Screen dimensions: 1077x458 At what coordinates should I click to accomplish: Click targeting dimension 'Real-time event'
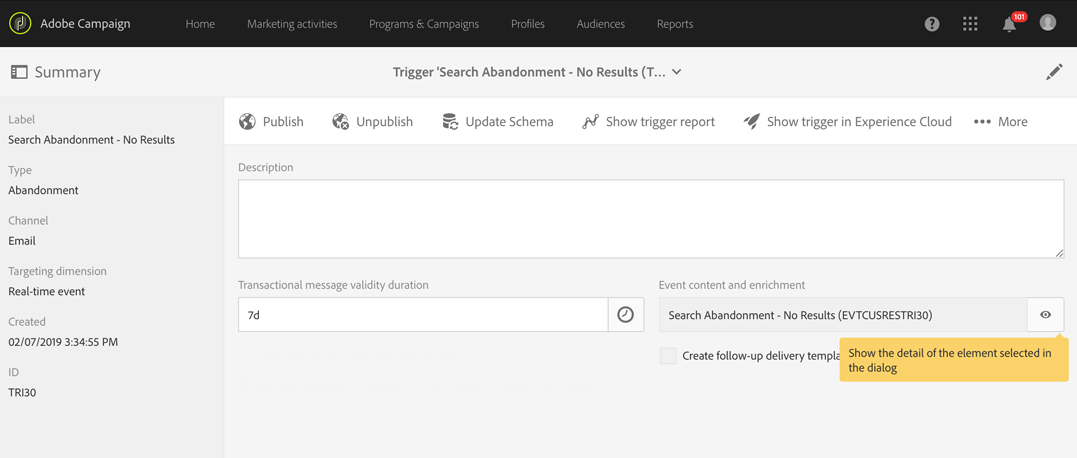[x=47, y=291]
